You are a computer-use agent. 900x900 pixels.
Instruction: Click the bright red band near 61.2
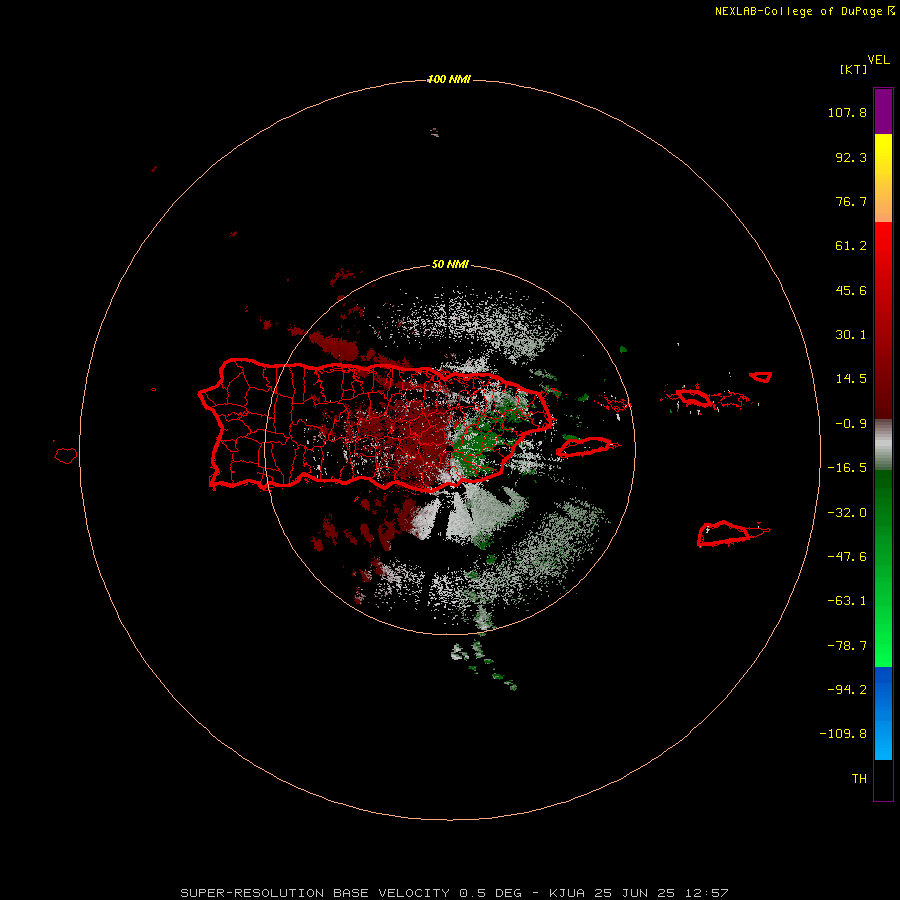click(x=883, y=246)
